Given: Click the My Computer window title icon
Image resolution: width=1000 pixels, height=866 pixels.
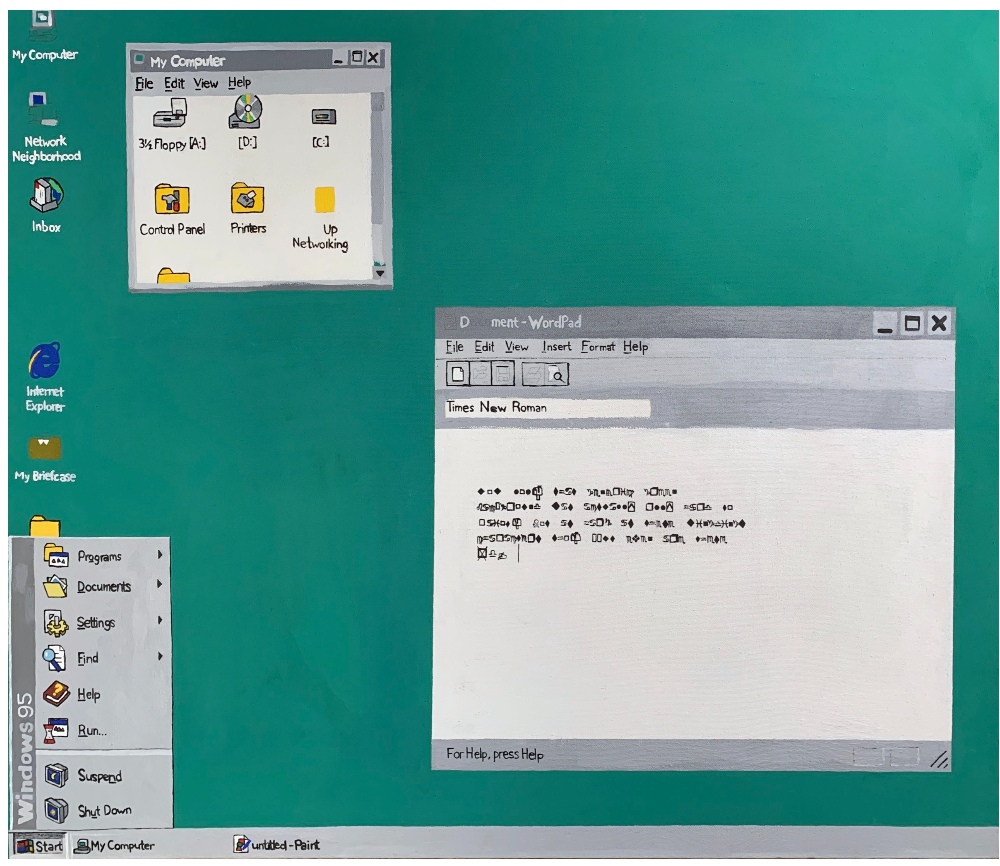Looking at the screenshot, I should (x=138, y=60).
